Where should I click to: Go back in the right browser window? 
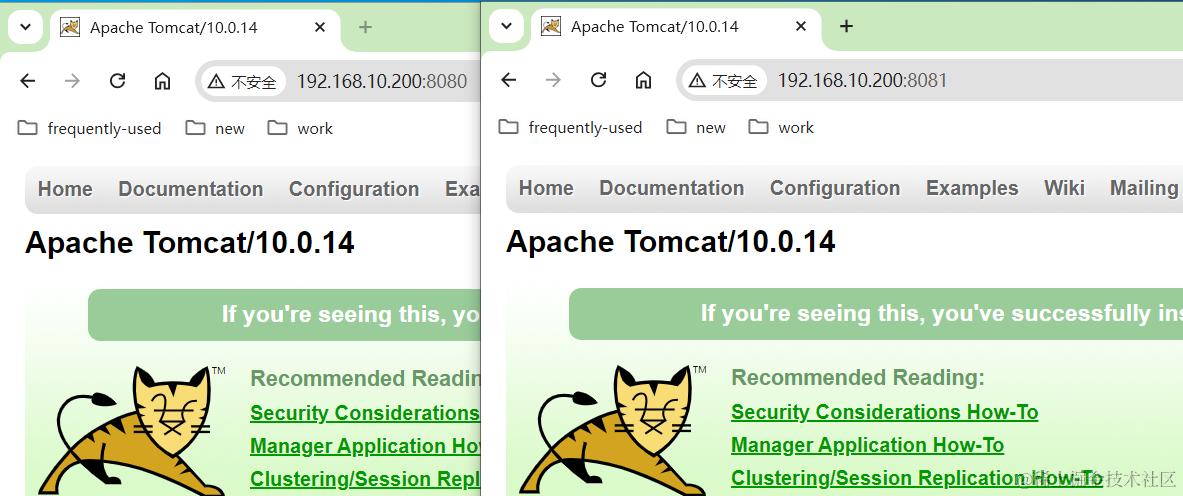point(509,80)
